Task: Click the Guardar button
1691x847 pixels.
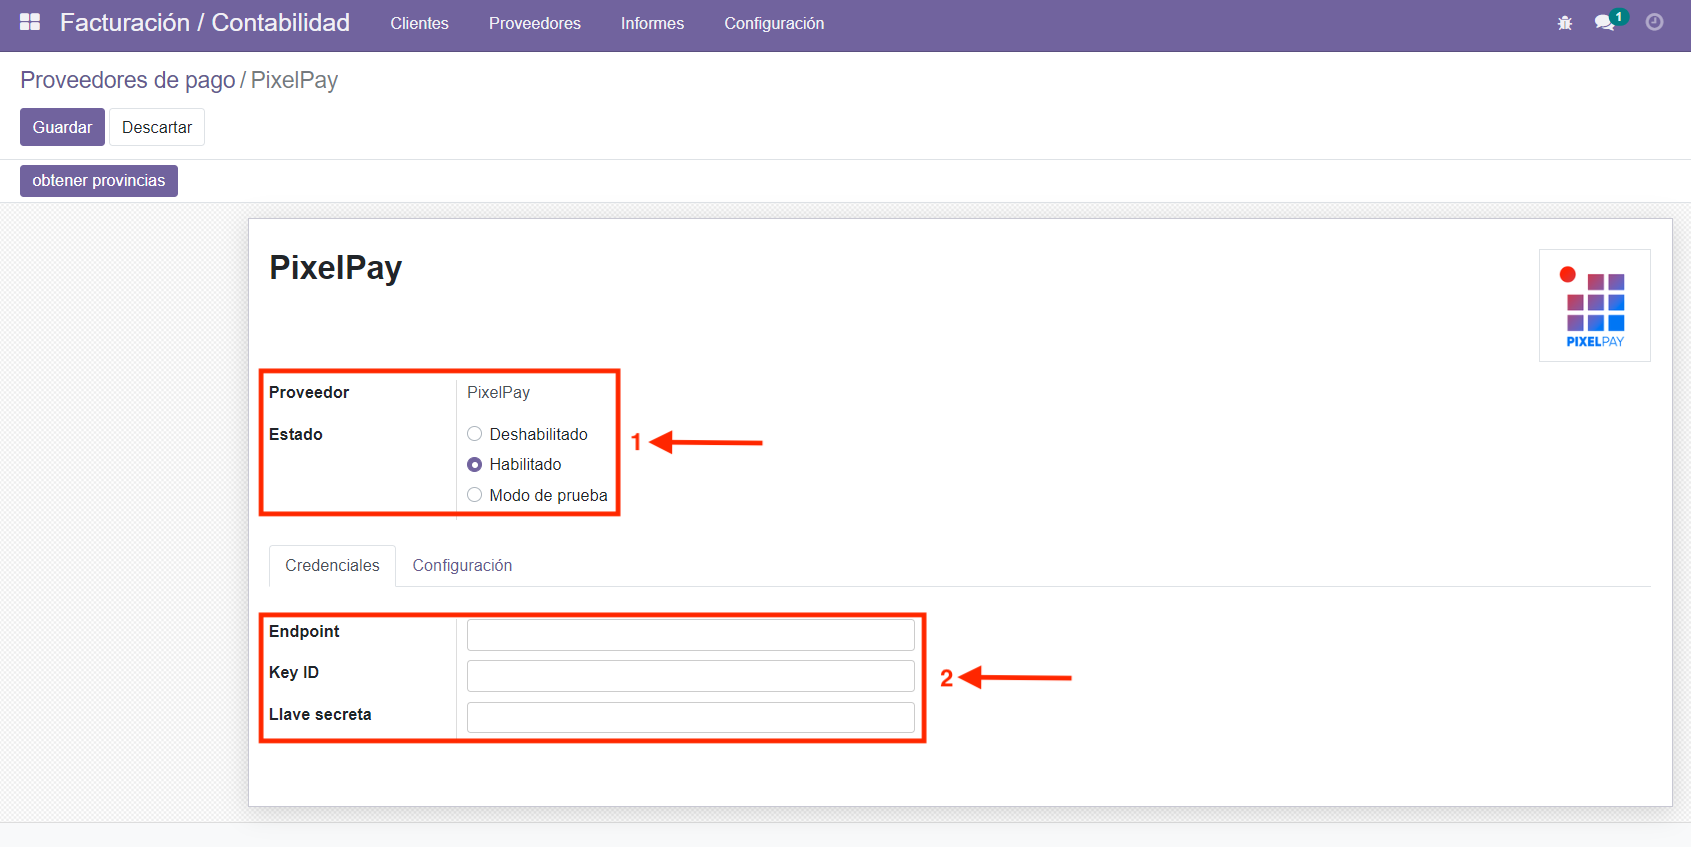Action: click(62, 127)
